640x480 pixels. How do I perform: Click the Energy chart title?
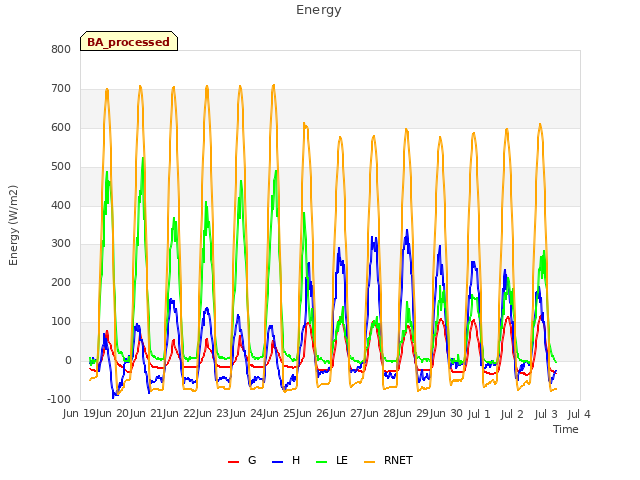319,10
